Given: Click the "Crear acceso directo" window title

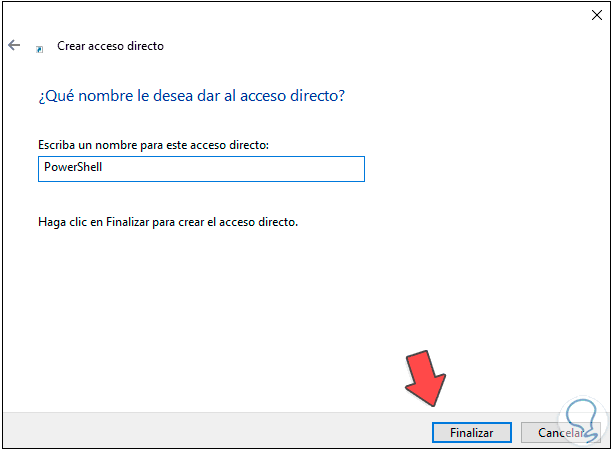Looking at the screenshot, I should [x=110, y=46].
